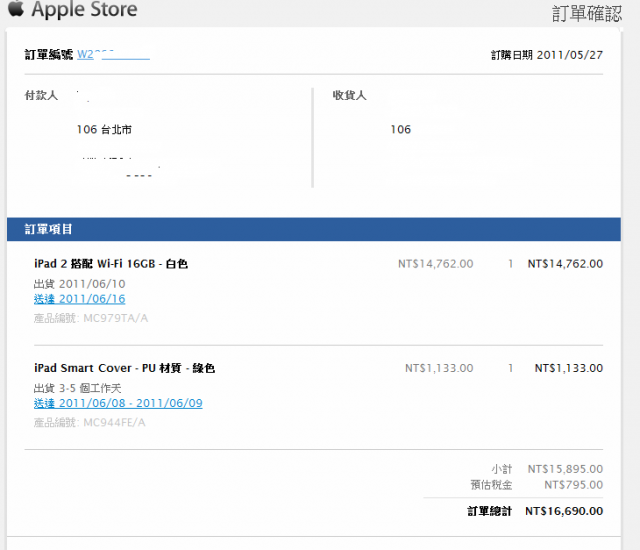Select the bold line total NT$1,133.00
The image size is (640, 550).
[569, 368]
